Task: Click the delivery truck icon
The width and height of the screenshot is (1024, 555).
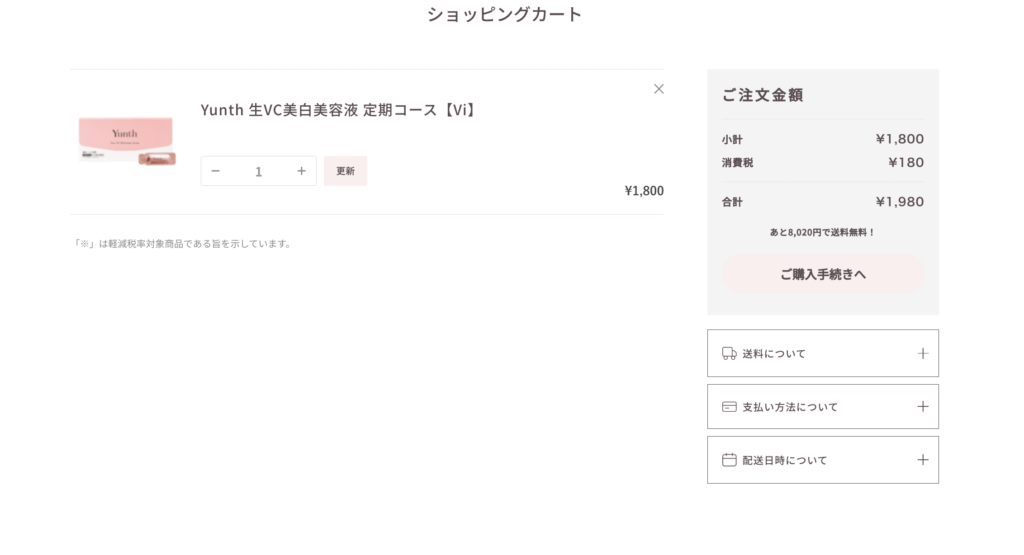Action: pos(729,353)
